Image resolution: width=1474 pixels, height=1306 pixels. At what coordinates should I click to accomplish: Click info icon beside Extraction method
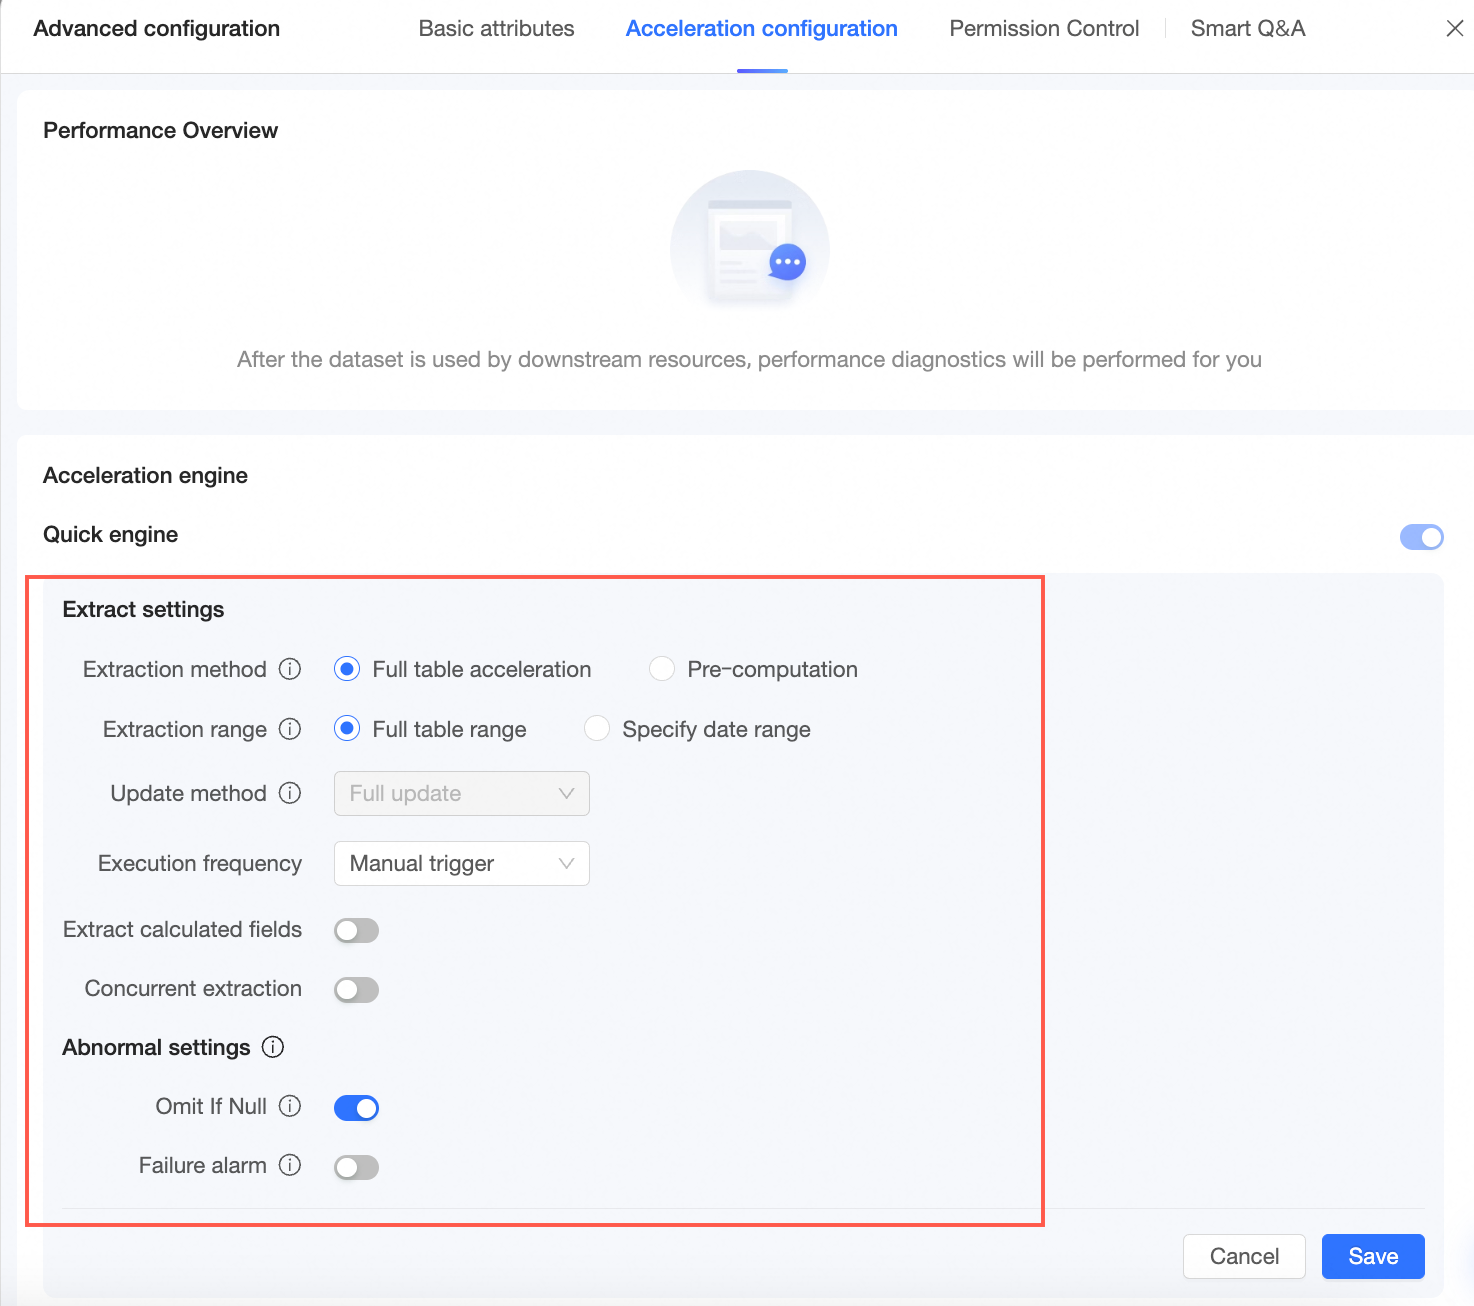tap(290, 669)
